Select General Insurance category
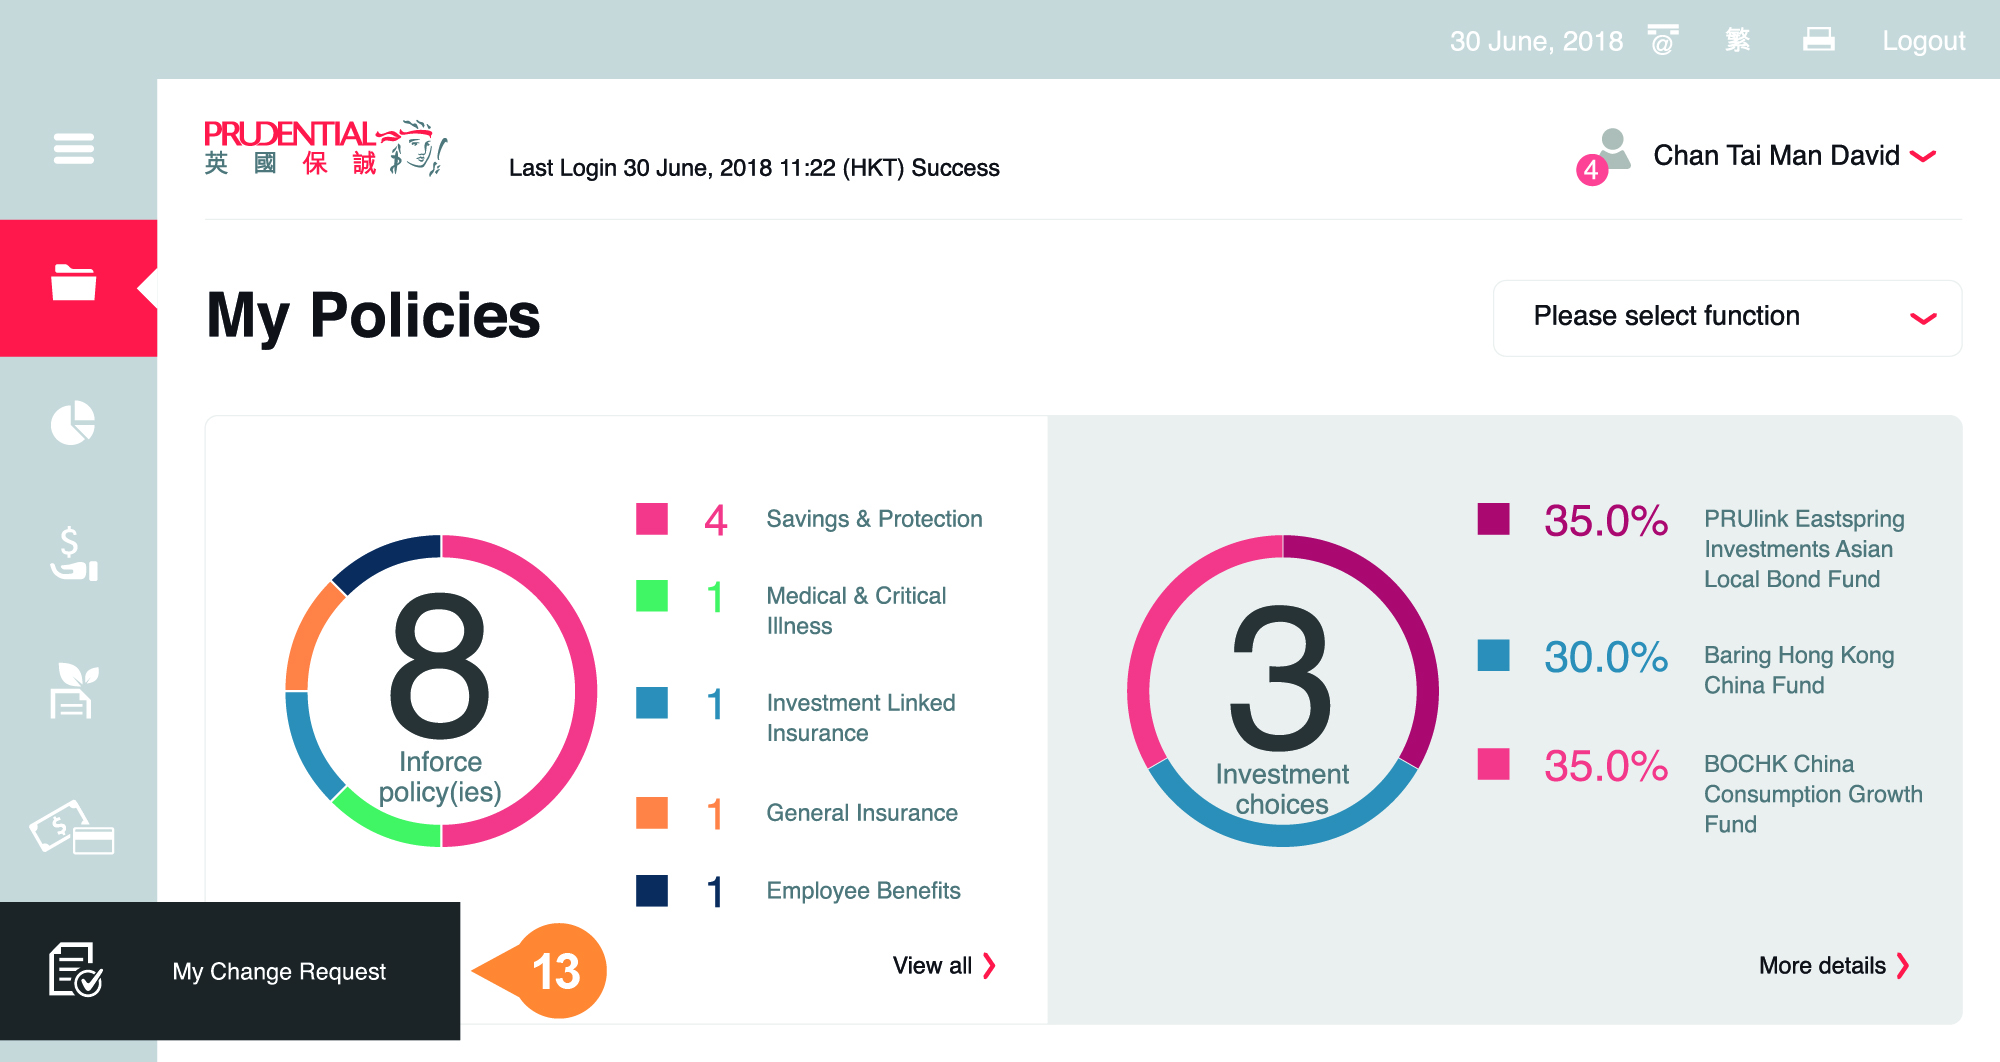 click(862, 813)
